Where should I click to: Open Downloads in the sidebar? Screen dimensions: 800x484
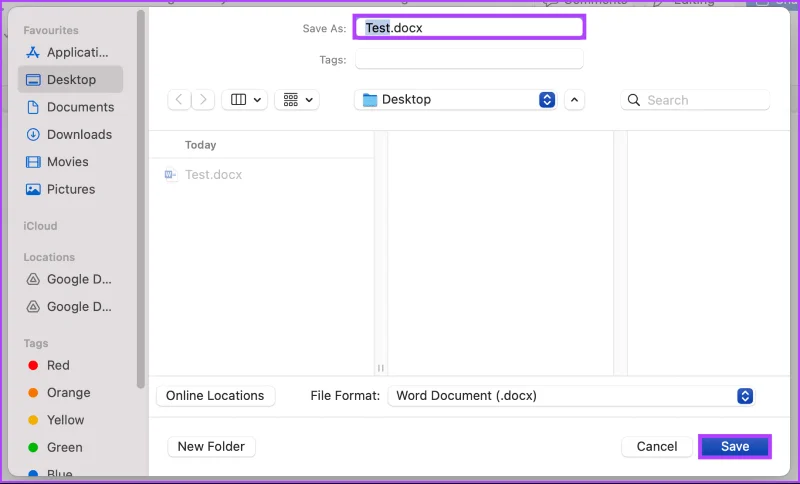coord(70,135)
